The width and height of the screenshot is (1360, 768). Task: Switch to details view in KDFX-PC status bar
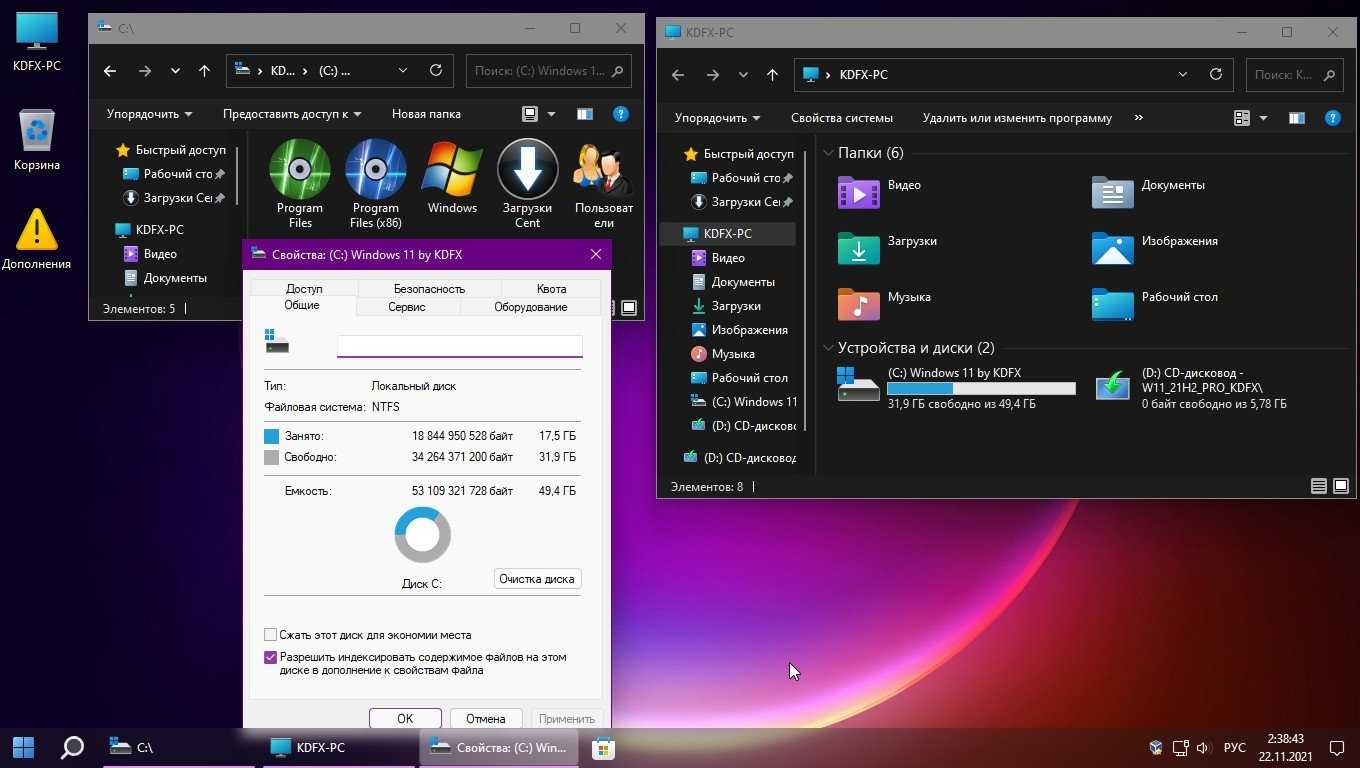tap(1319, 486)
